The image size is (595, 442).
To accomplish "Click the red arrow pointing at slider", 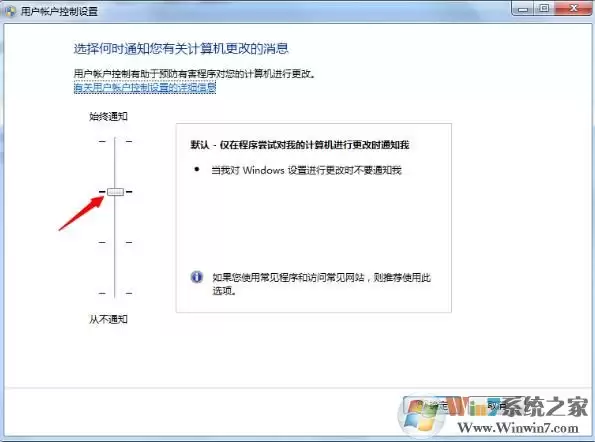I will click(81, 214).
